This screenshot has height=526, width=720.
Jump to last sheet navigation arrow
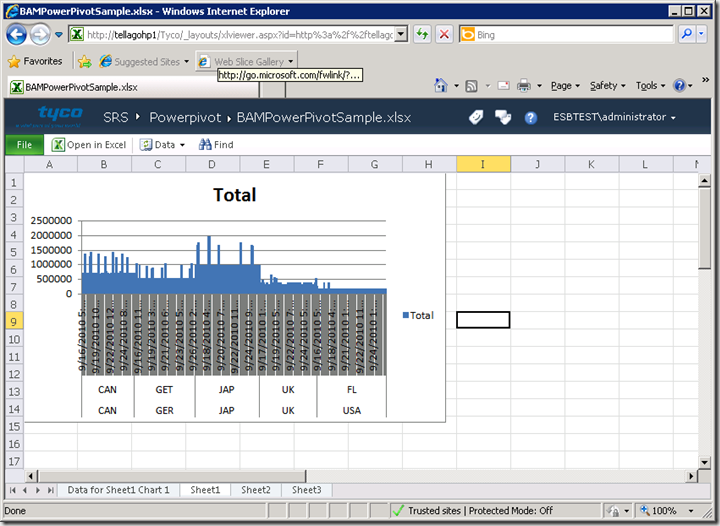pos(51,490)
